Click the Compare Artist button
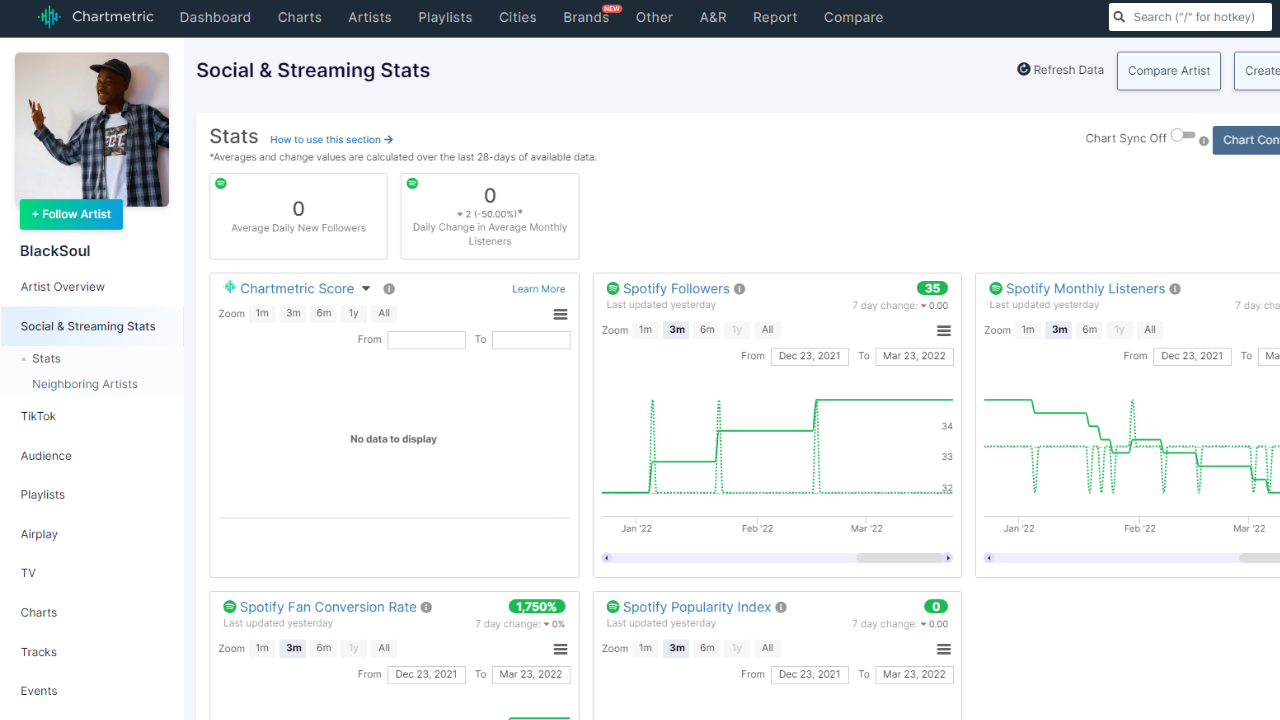1280x720 pixels. pos(1169,71)
